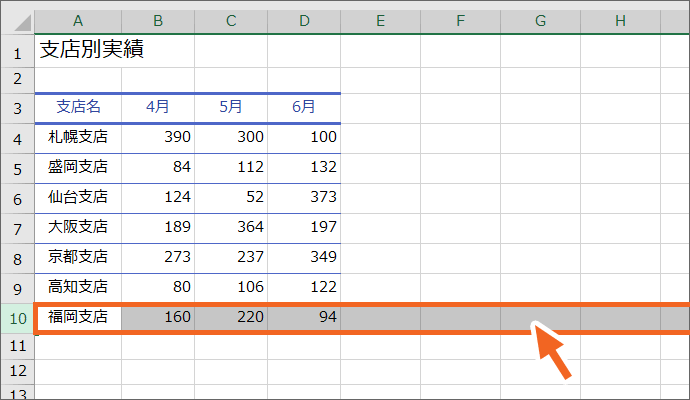Click the 6月 header cell
Viewport: 690px width, 400px height.
coord(304,108)
